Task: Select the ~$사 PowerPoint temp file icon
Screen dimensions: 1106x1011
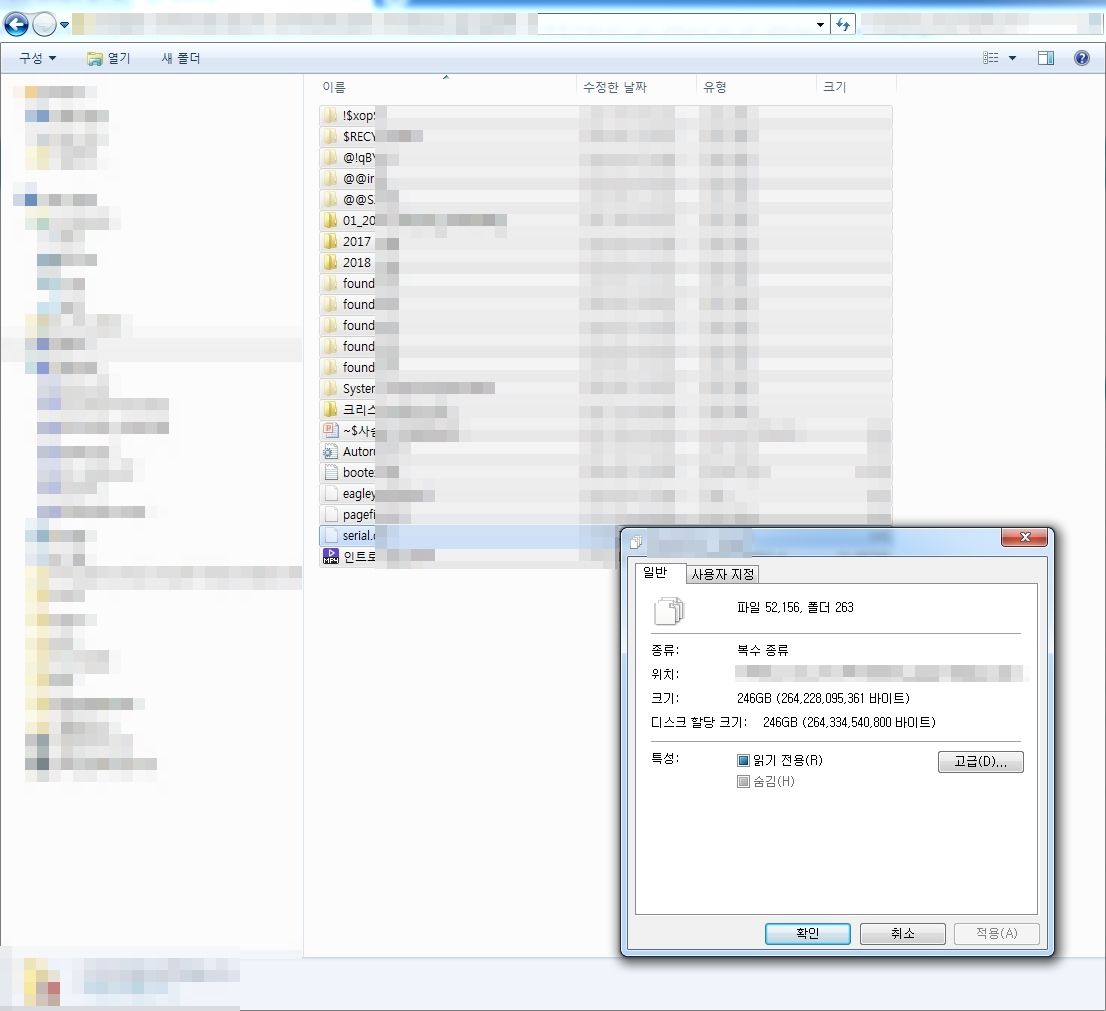Action: [330, 430]
